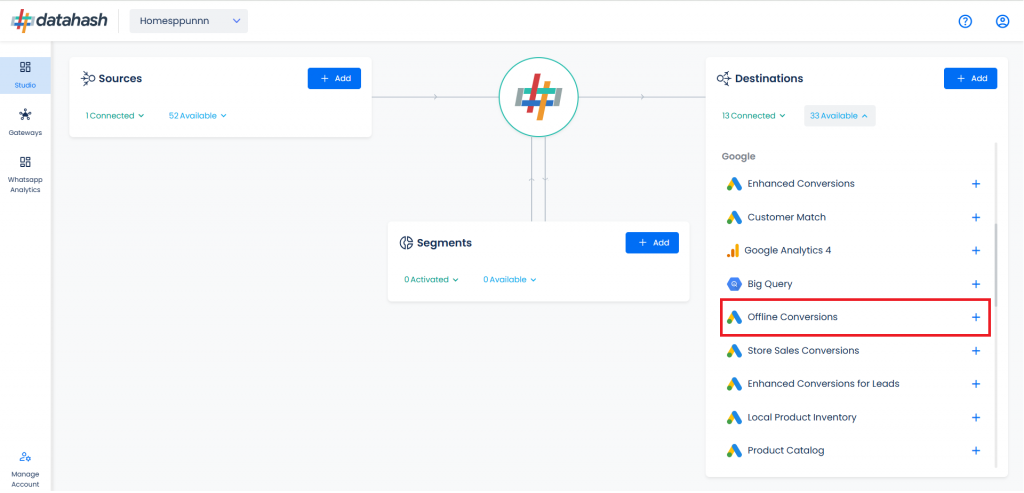Click the Google group heading
This screenshot has width=1024, height=493.
point(738,157)
